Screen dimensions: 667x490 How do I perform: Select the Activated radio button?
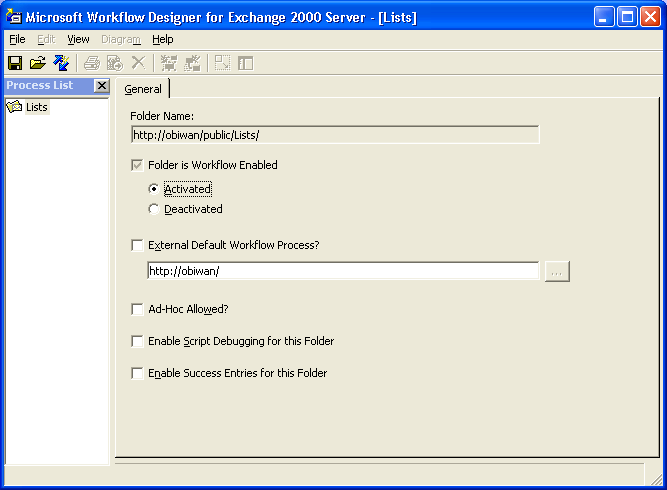coord(153,189)
